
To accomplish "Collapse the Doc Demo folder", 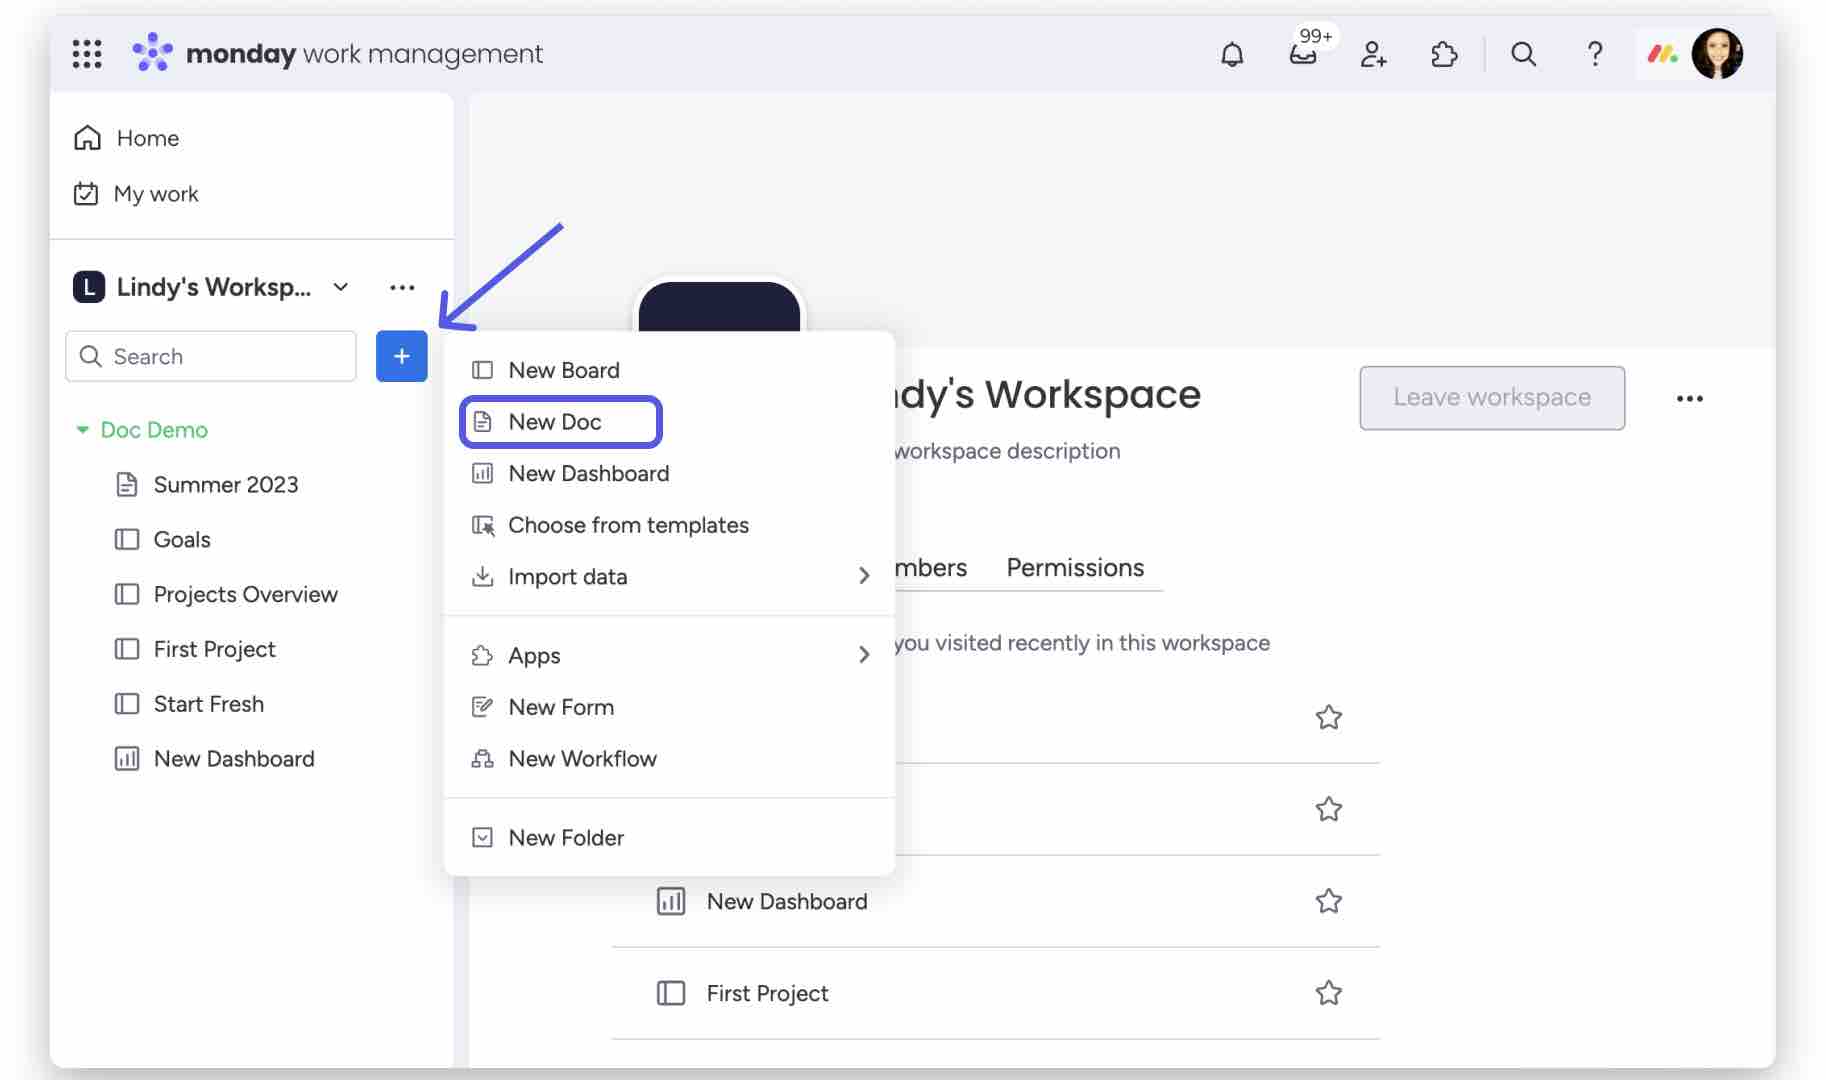I will [83, 430].
